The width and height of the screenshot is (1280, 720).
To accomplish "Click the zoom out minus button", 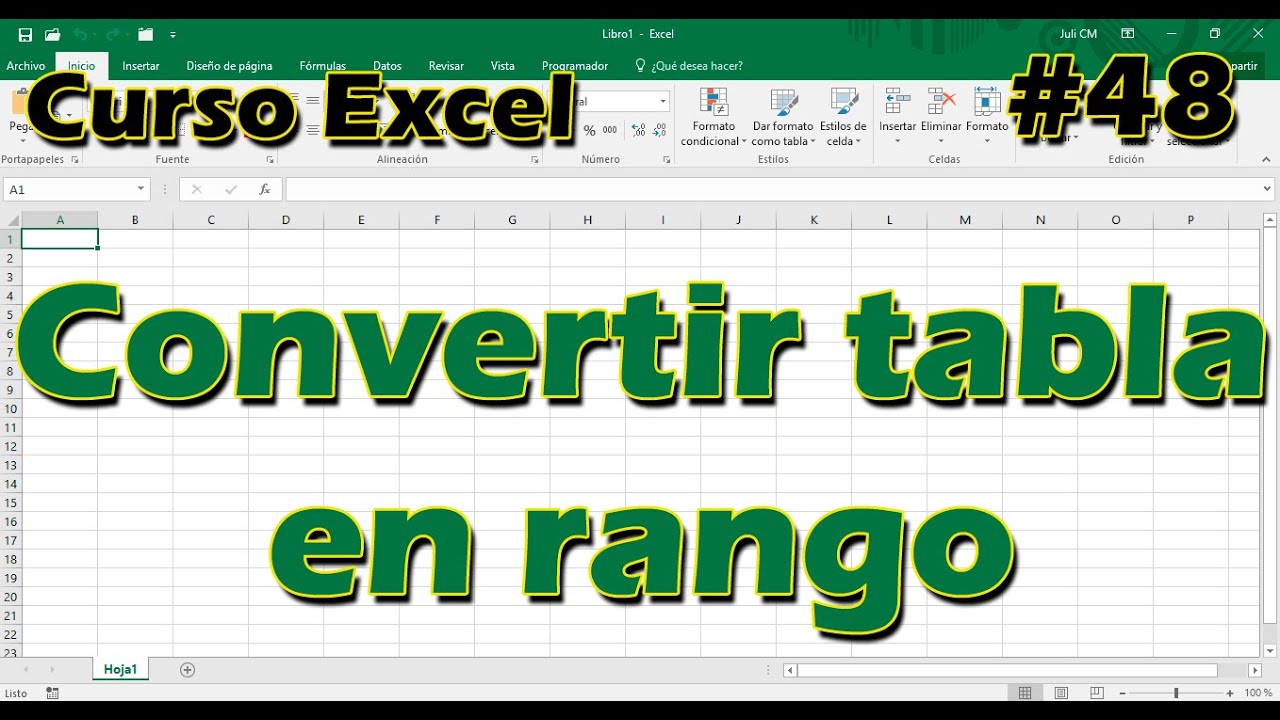I will (1123, 693).
